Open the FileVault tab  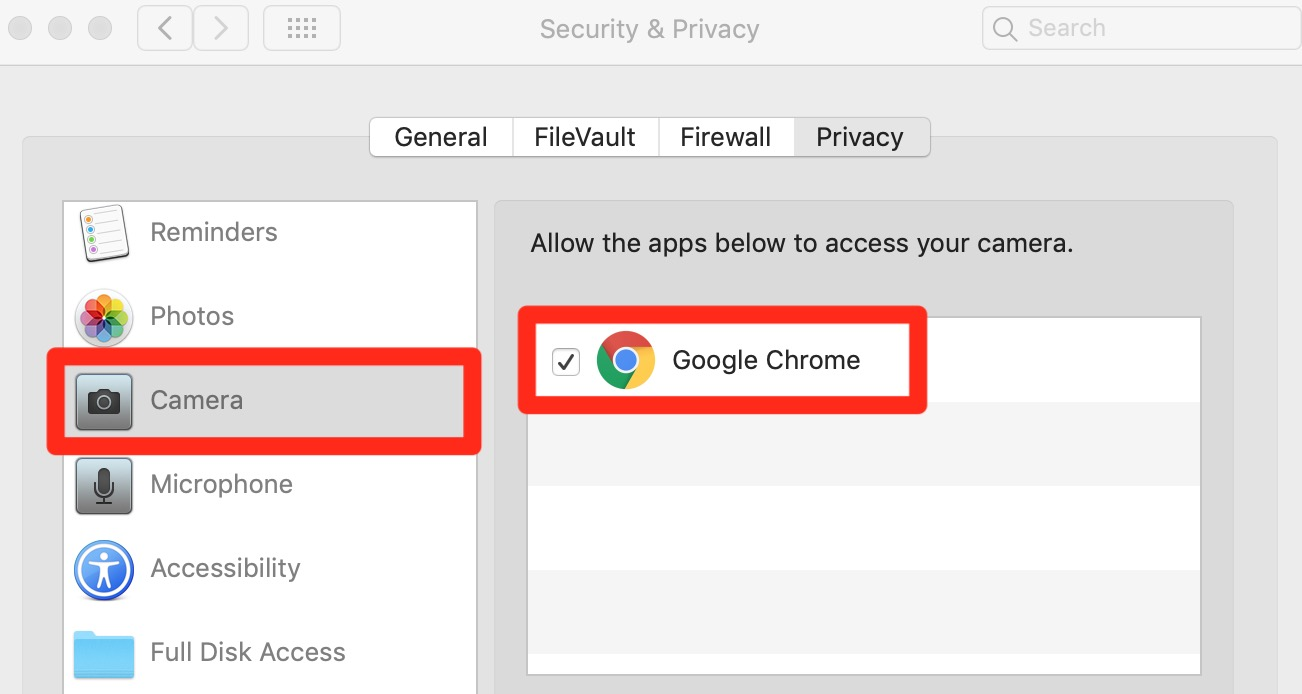[585, 137]
